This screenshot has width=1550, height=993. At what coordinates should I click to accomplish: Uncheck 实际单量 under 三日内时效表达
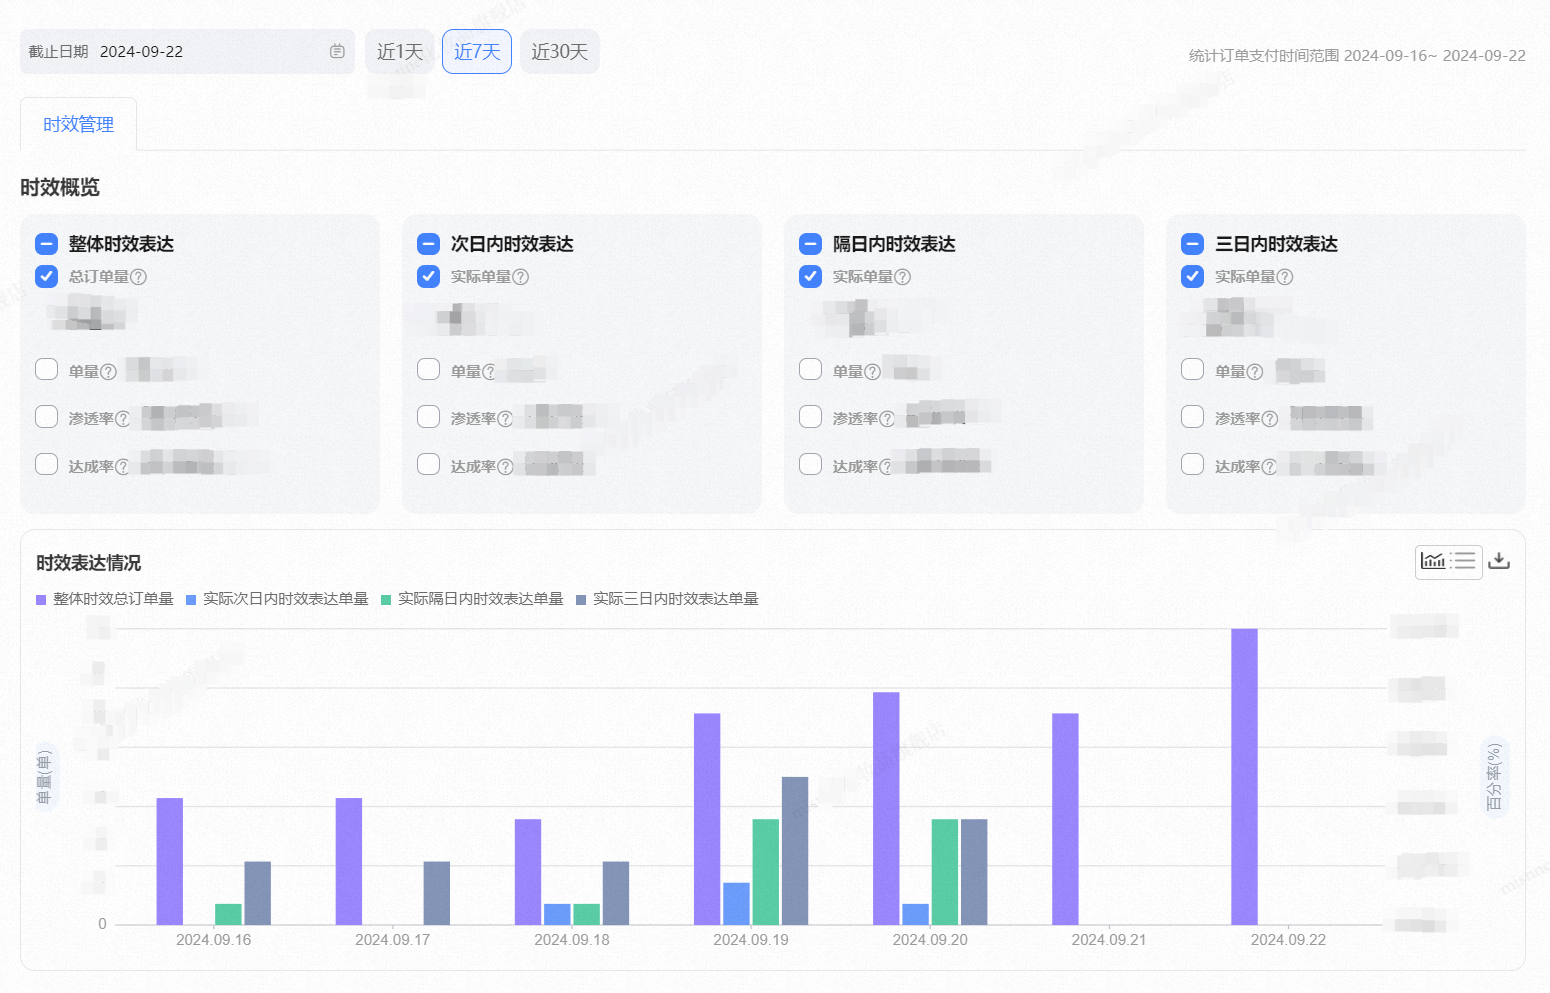click(1192, 276)
